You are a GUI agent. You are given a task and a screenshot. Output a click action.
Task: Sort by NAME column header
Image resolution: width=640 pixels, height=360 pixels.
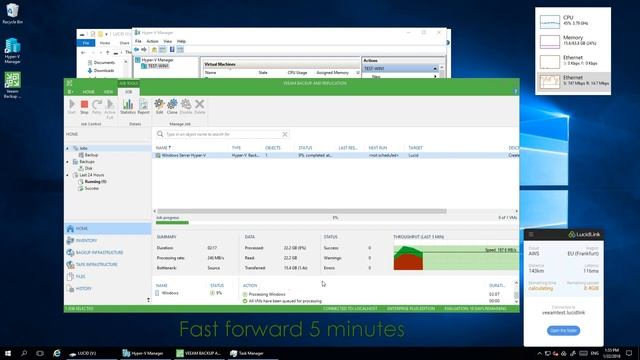(163, 148)
